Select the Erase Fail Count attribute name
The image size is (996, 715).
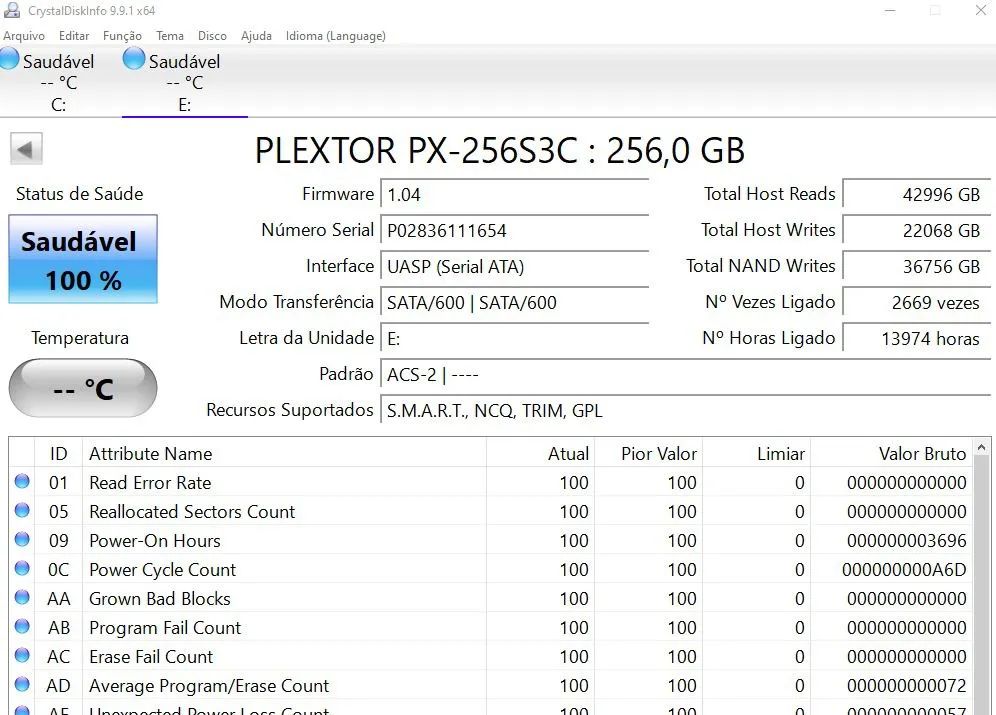151,657
